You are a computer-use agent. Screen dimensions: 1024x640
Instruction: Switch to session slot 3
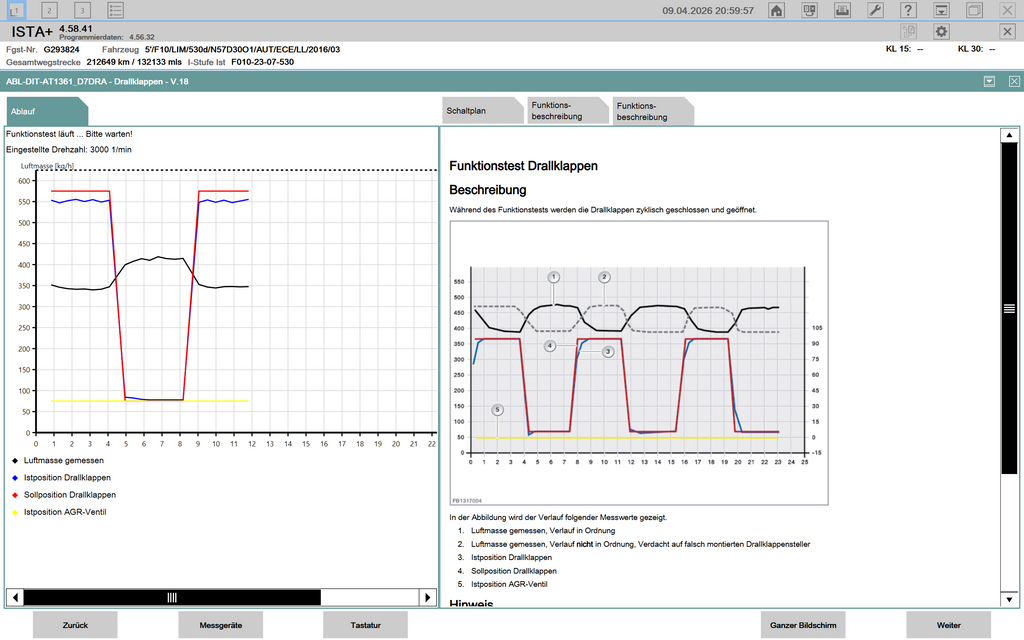coord(83,10)
